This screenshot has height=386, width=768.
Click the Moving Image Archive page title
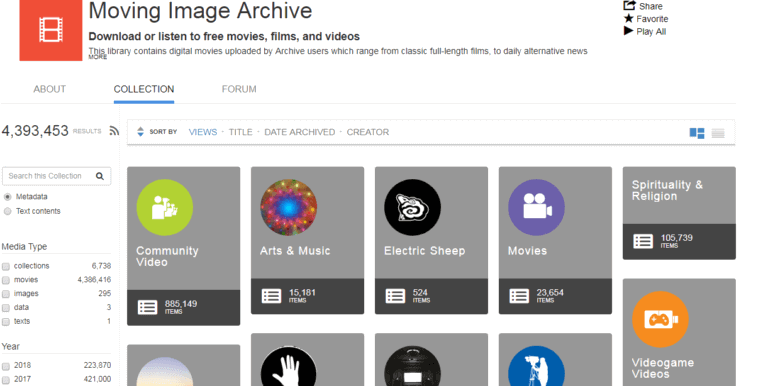tap(200, 10)
